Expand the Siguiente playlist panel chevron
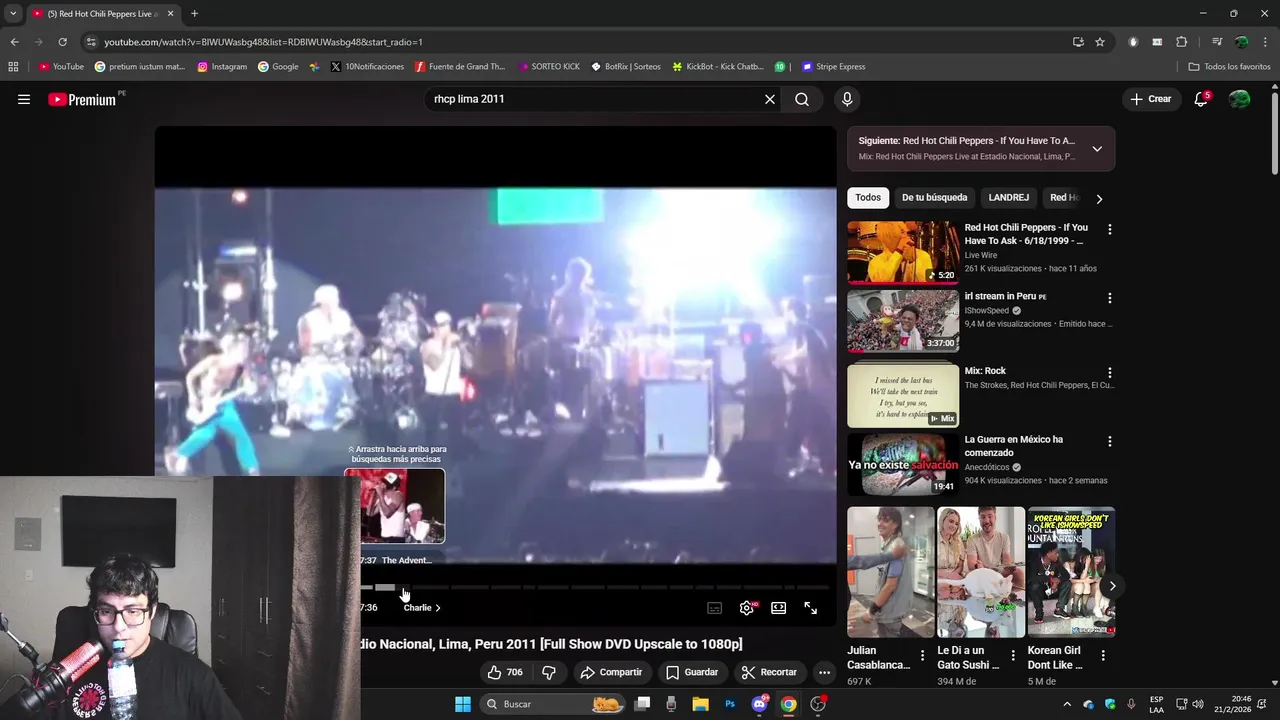1280x720 pixels. point(1097,149)
